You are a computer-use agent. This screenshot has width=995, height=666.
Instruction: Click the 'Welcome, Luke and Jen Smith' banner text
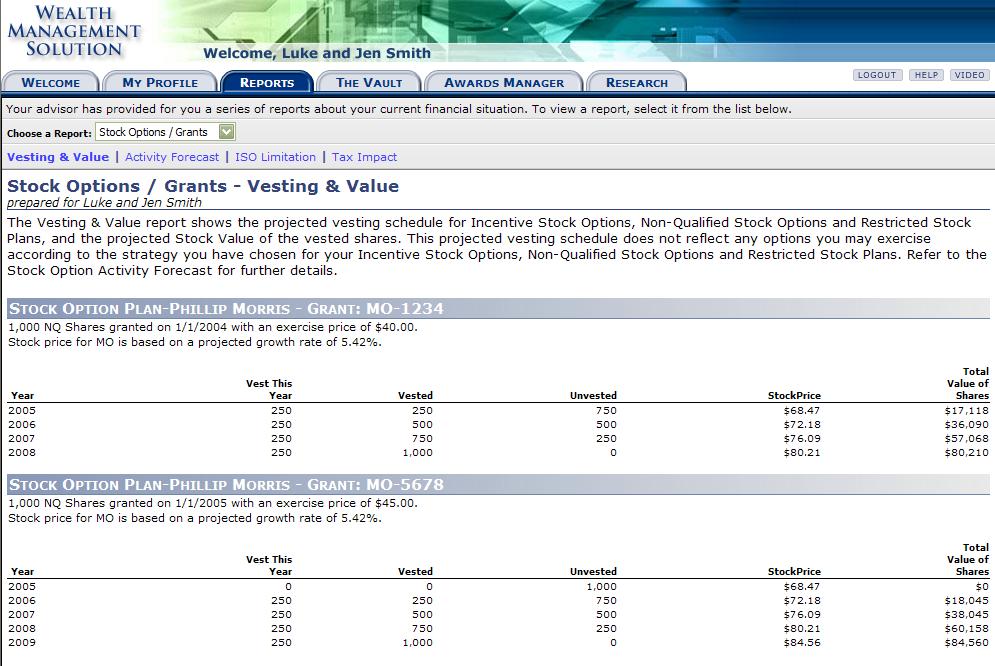click(x=317, y=53)
